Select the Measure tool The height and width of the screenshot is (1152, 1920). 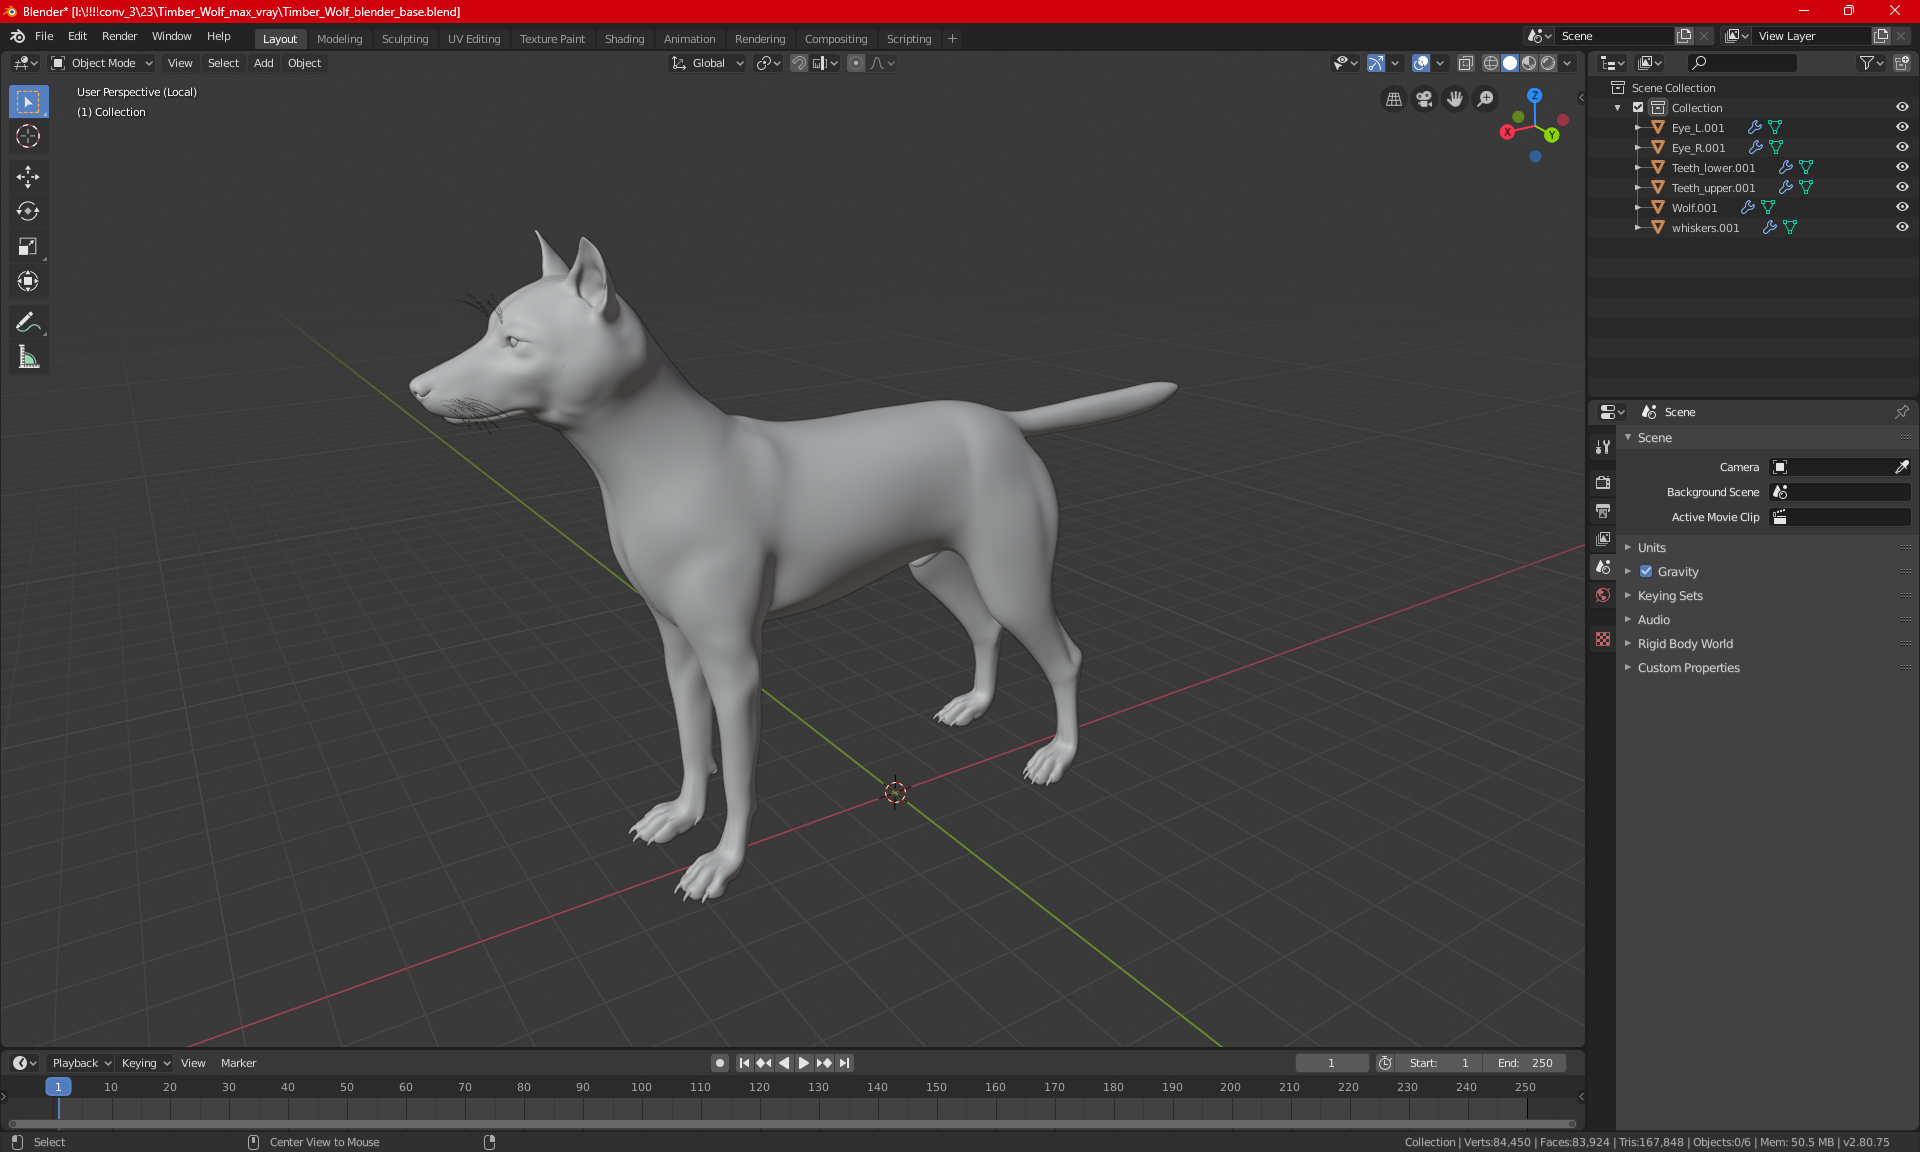(x=28, y=357)
